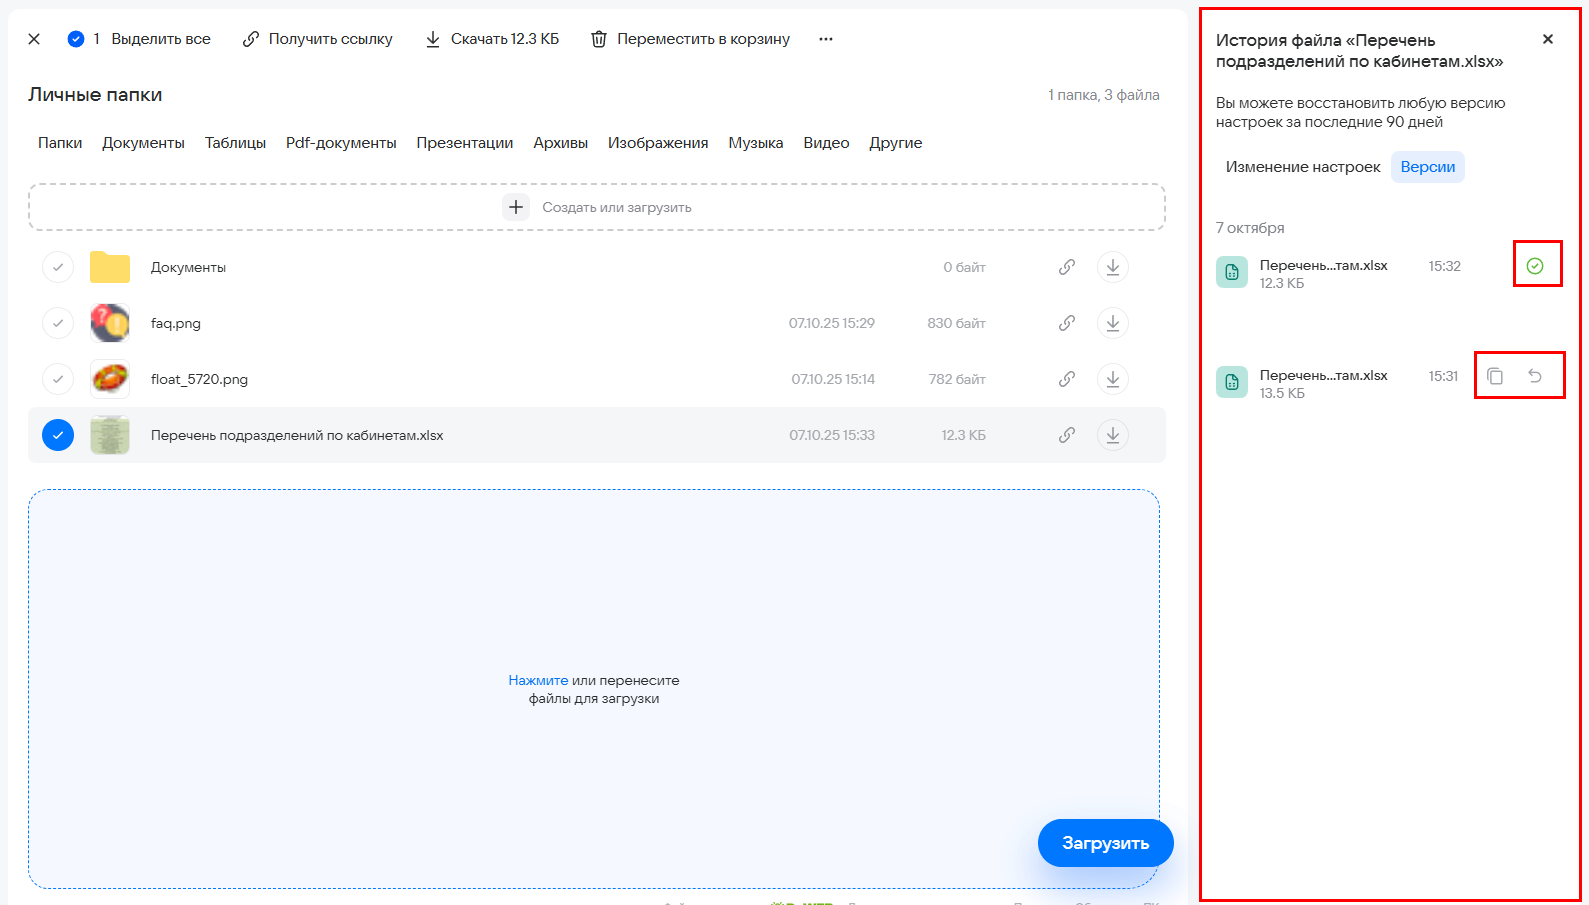
Task: Copy link icon for float_5720.png
Action: pos(1067,379)
